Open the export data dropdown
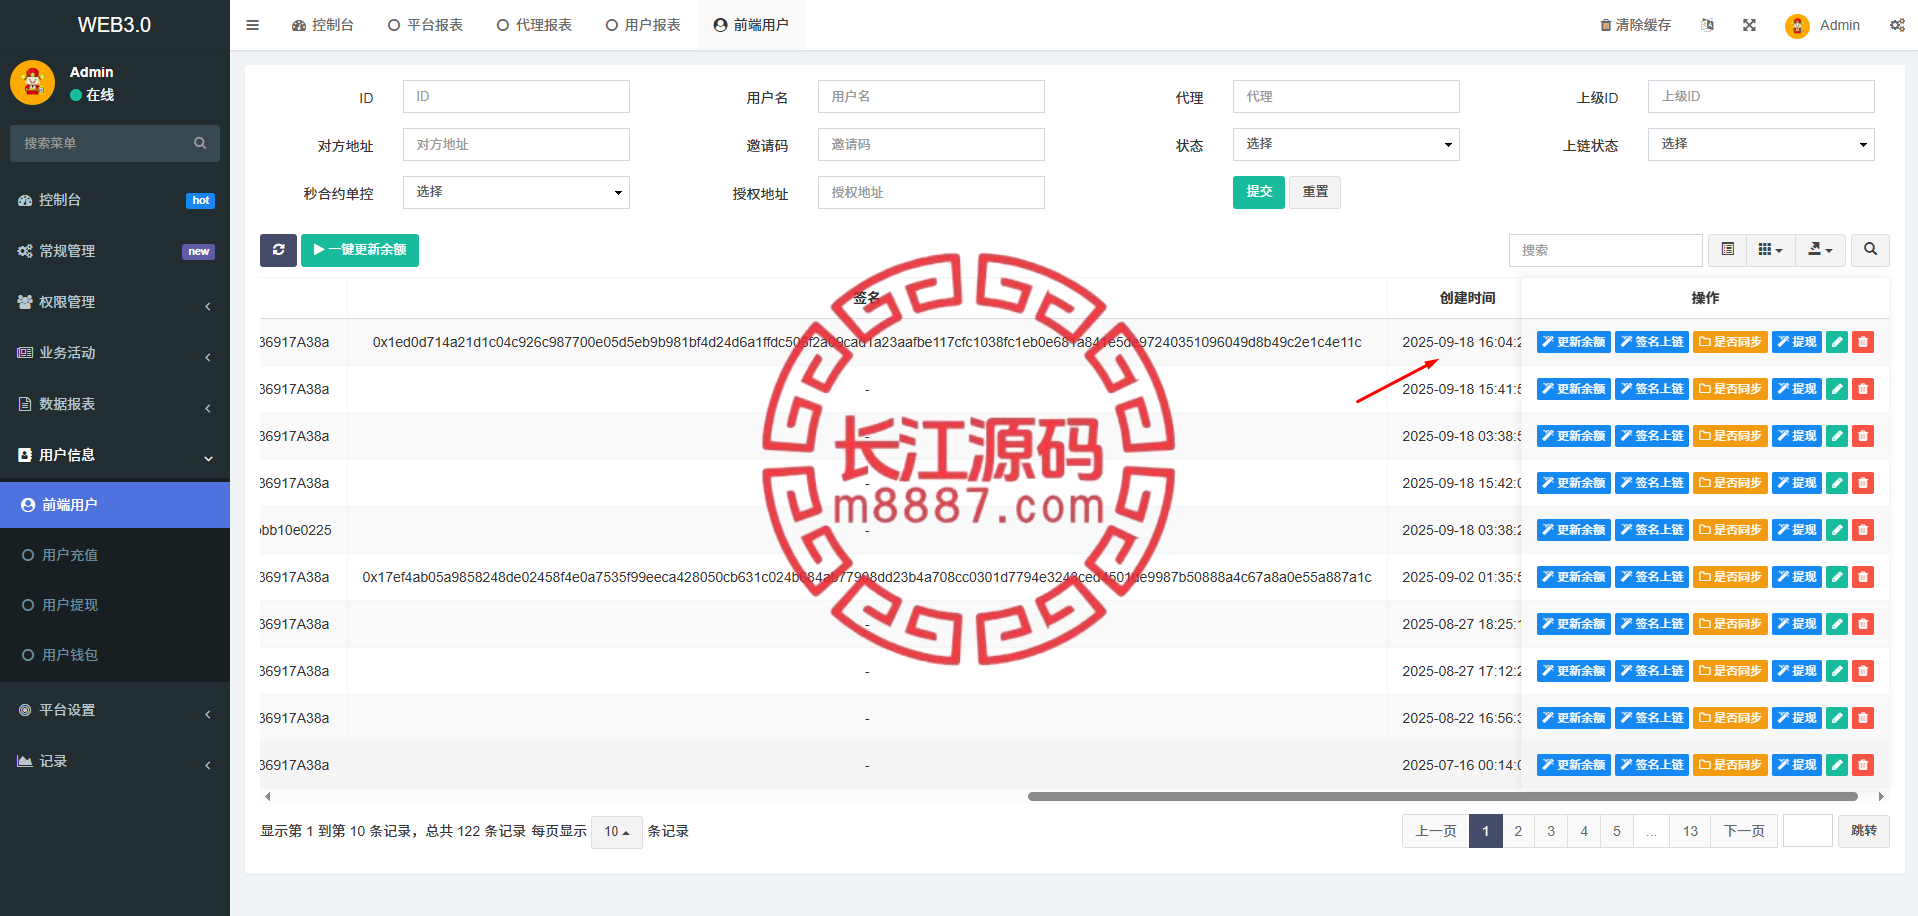 tap(1820, 250)
